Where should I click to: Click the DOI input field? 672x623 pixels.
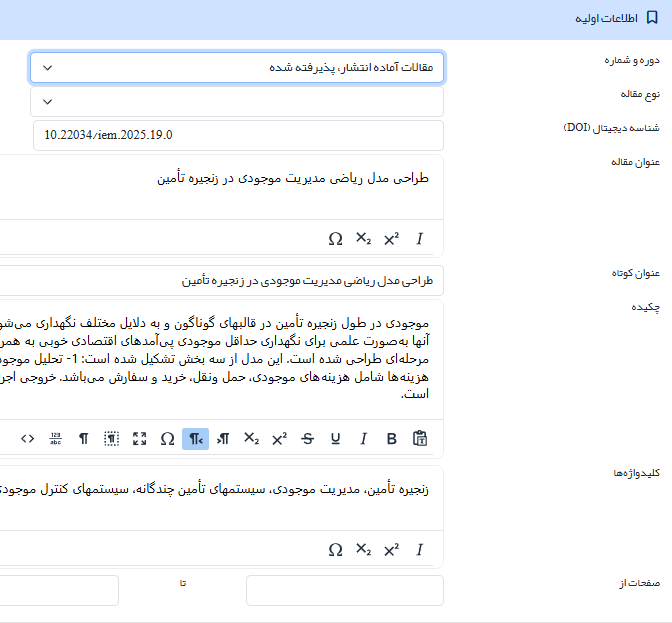237,135
